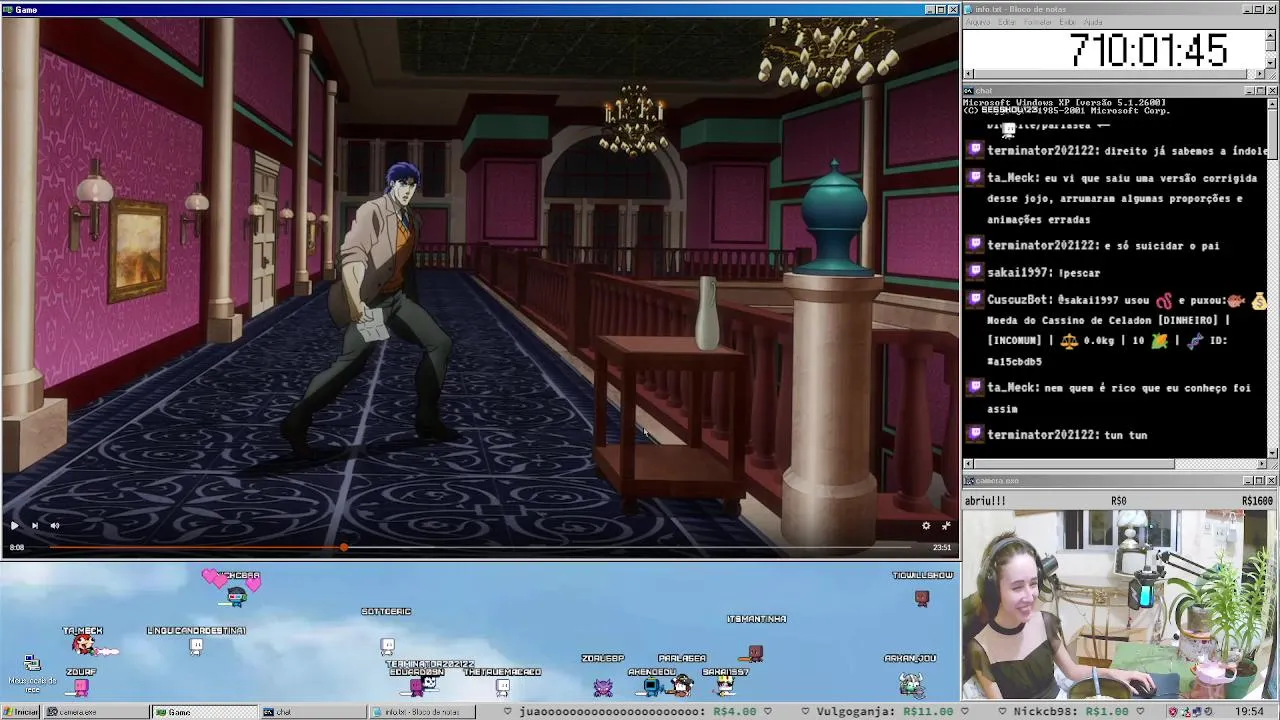Click the ZDURF pink character
The width and height of the screenshot is (1280, 720).
[x=81, y=686]
